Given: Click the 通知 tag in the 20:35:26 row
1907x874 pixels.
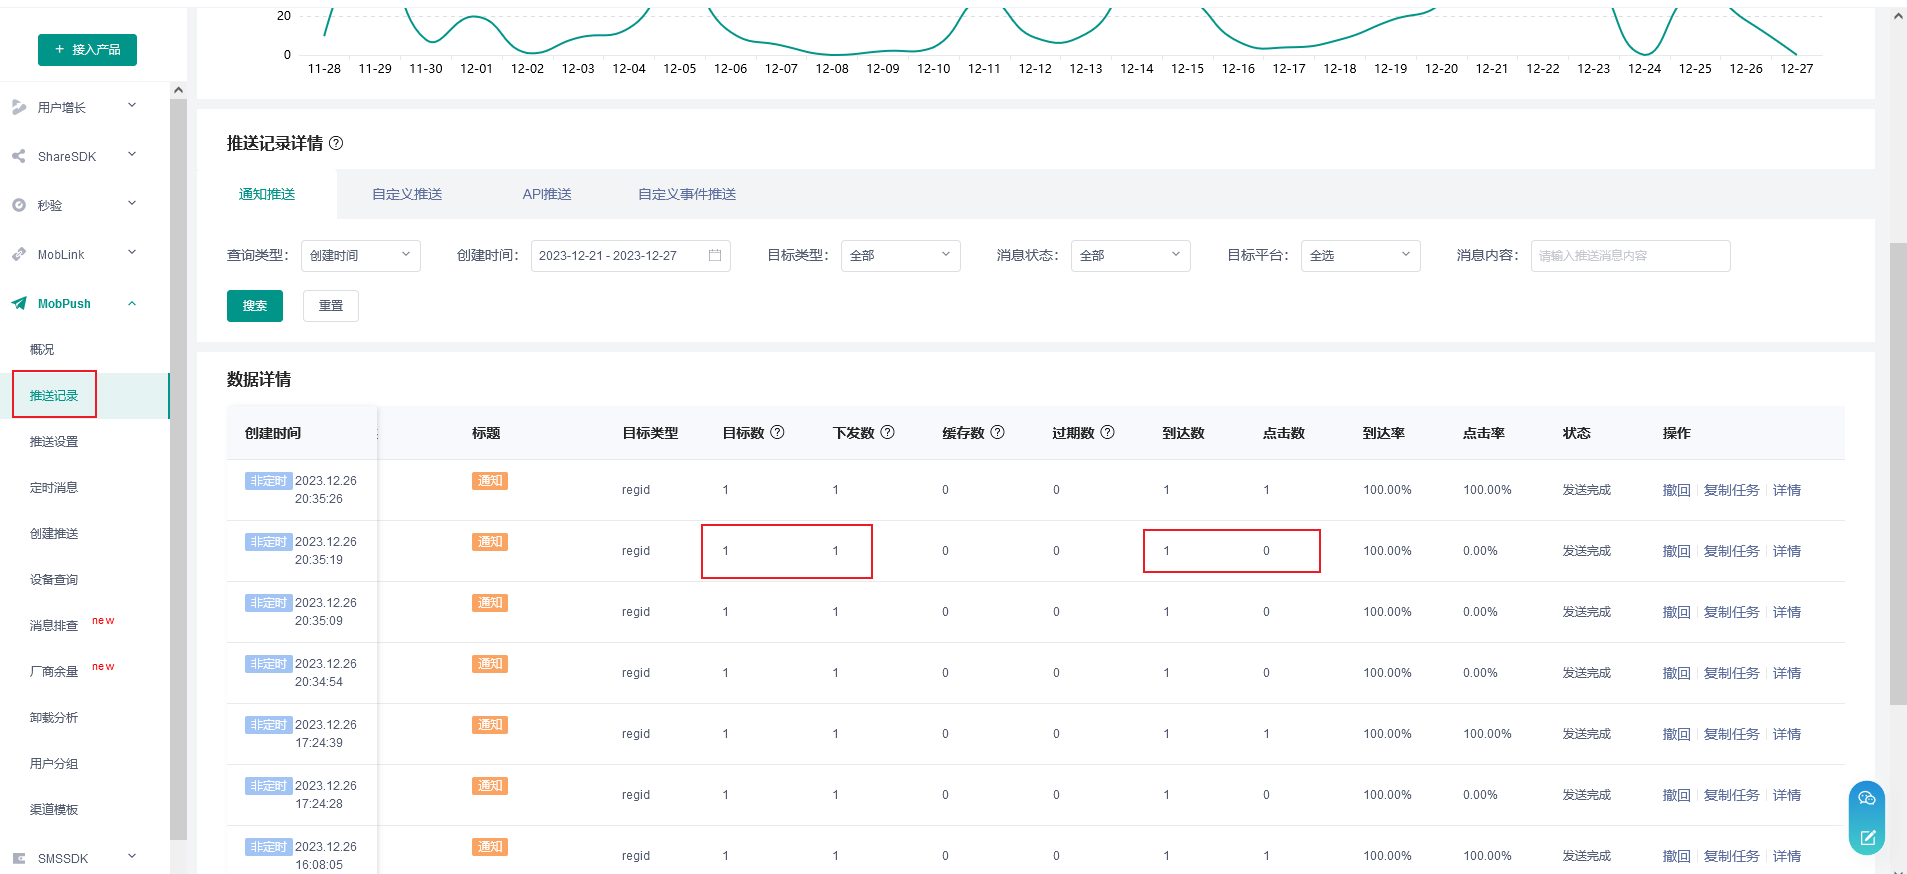Looking at the screenshot, I should click(x=490, y=481).
